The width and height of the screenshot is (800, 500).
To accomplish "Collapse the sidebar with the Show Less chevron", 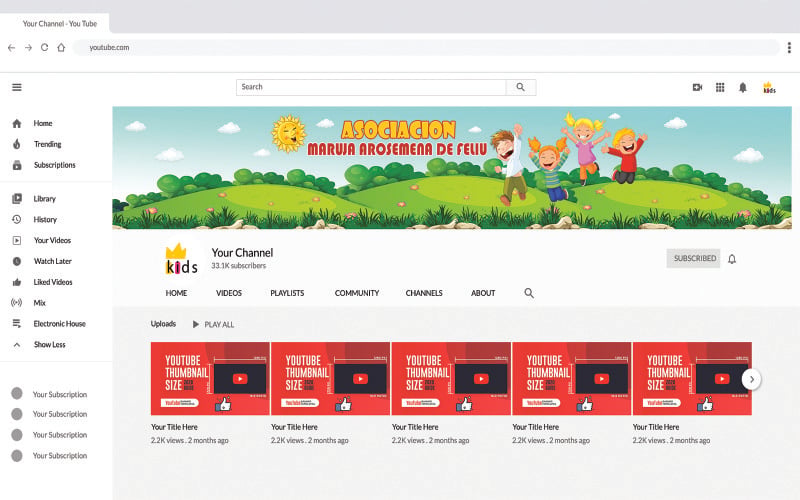I will tap(17, 345).
